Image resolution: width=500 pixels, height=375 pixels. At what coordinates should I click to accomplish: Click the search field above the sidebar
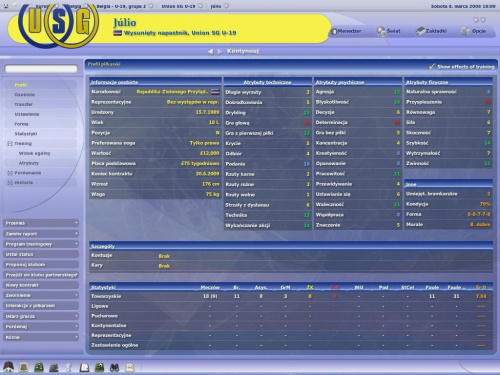(41, 69)
